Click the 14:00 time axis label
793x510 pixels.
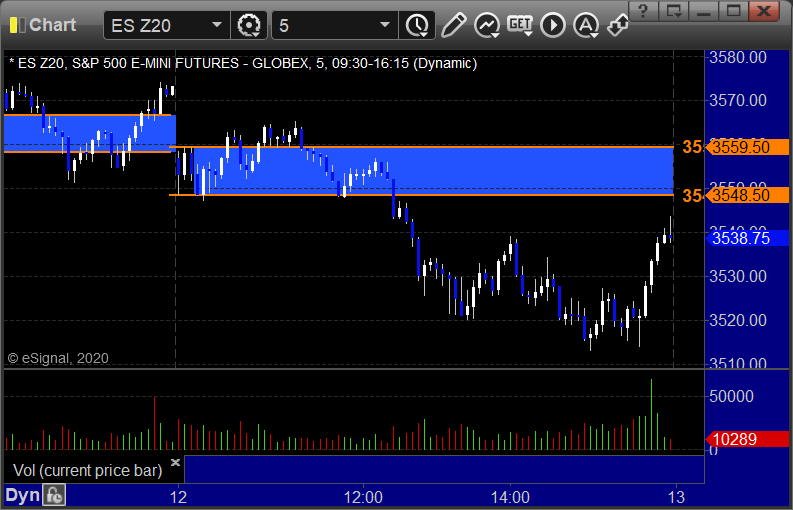(510, 497)
